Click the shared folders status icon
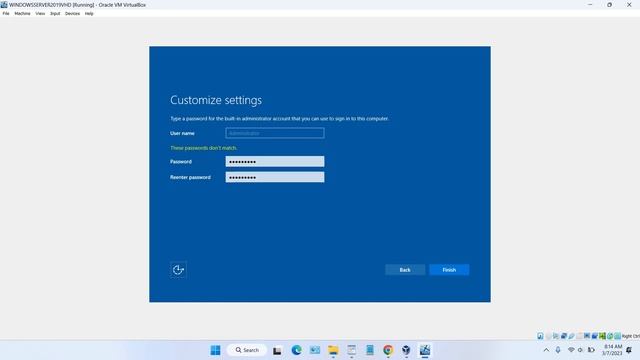This screenshot has height=360, width=640. (579, 336)
